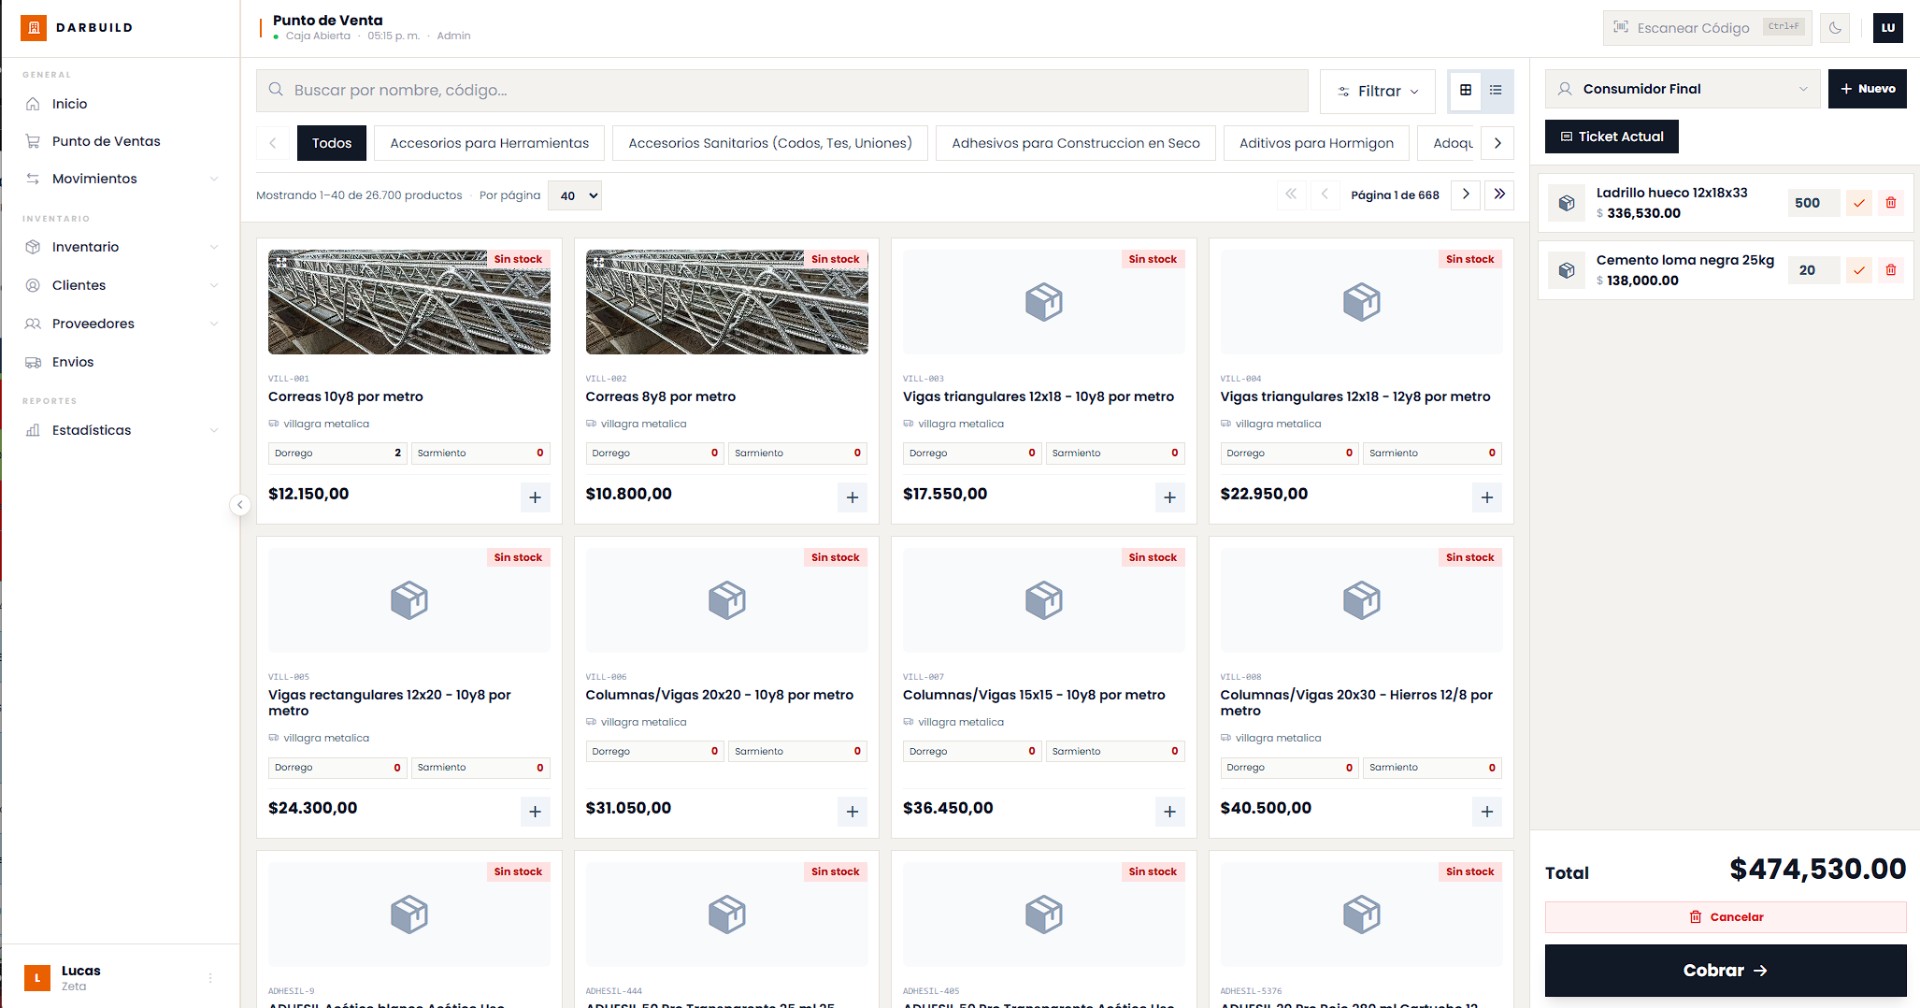The image size is (1920, 1008).
Task: Delete Ladrillo hueco 12x18x33 from ticket
Action: click(1890, 203)
